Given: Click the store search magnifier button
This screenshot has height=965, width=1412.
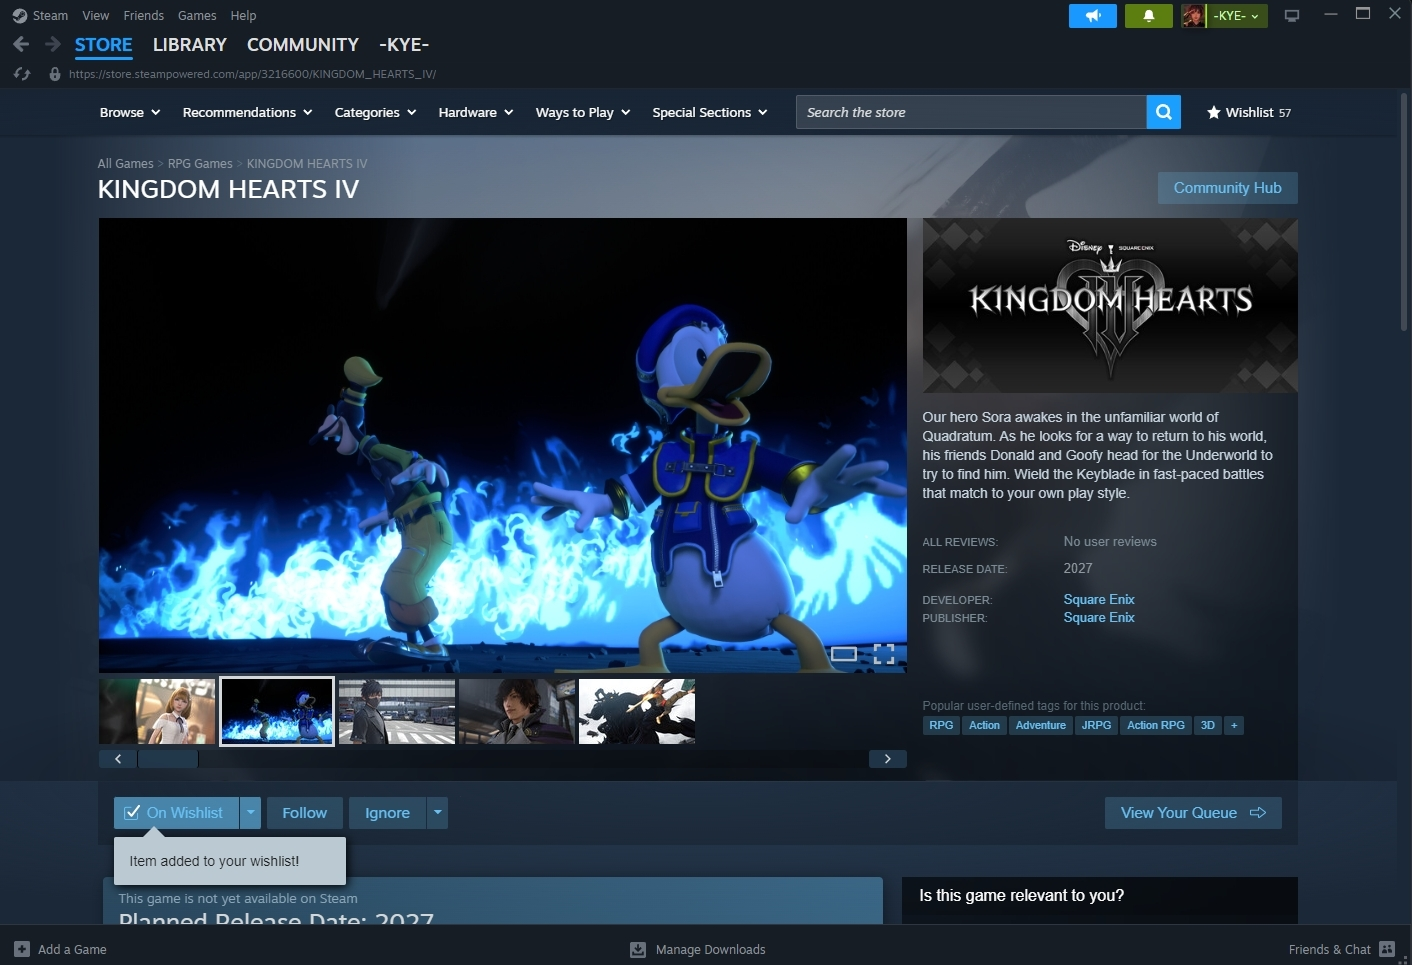Looking at the screenshot, I should [x=1164, y=112].
